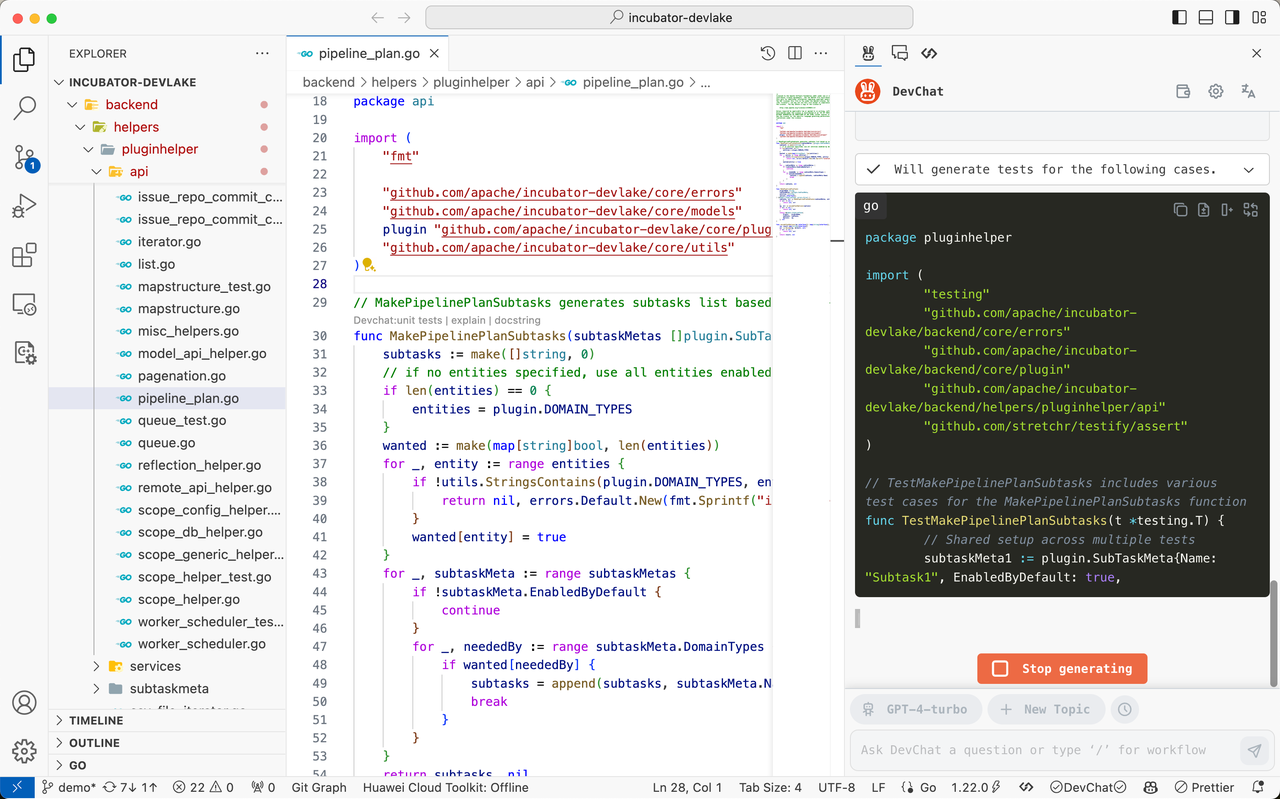
Task: Open the Search view in activity bar
Action: coord(24,108)
